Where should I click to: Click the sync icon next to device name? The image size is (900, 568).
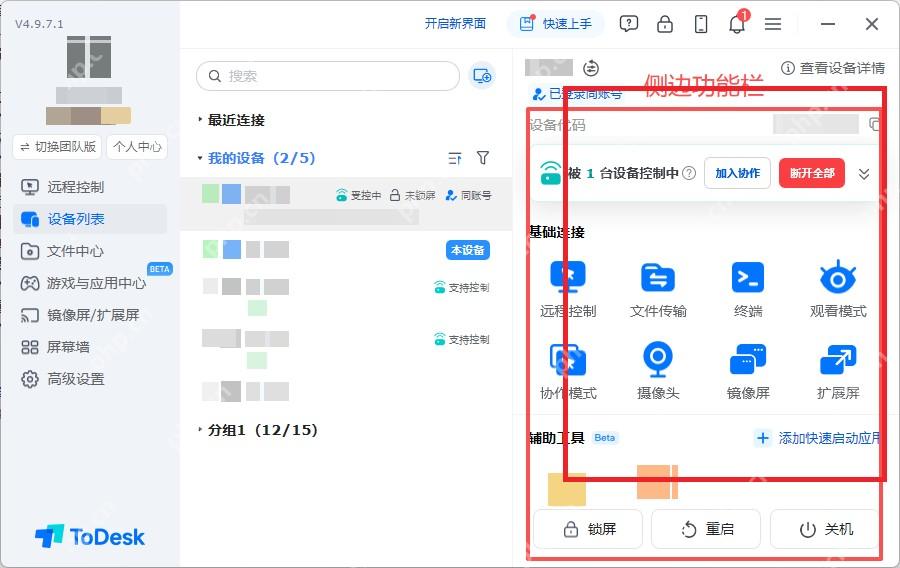(591, 68)
